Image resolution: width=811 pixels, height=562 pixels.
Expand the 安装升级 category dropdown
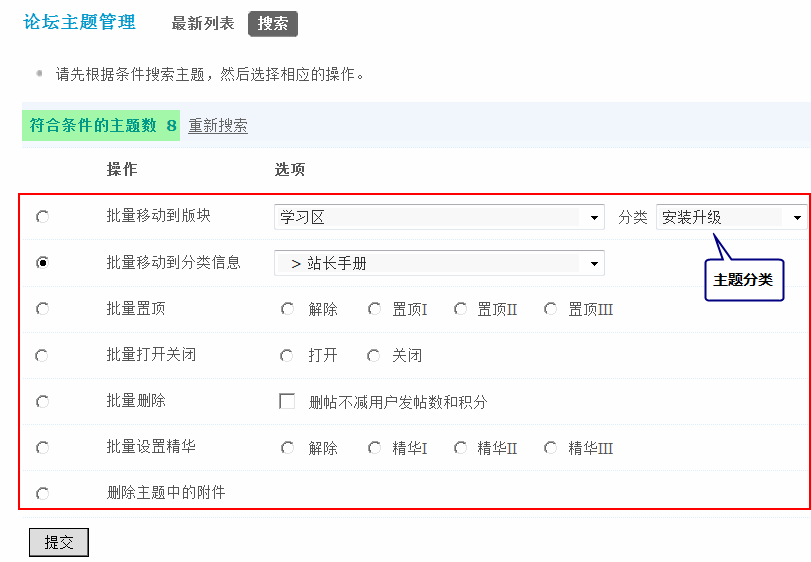point(731,217)
